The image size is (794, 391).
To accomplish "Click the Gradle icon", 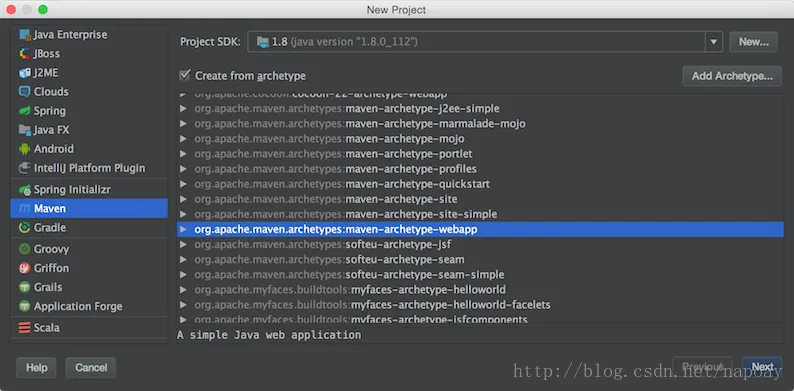I will pos(25,228).
